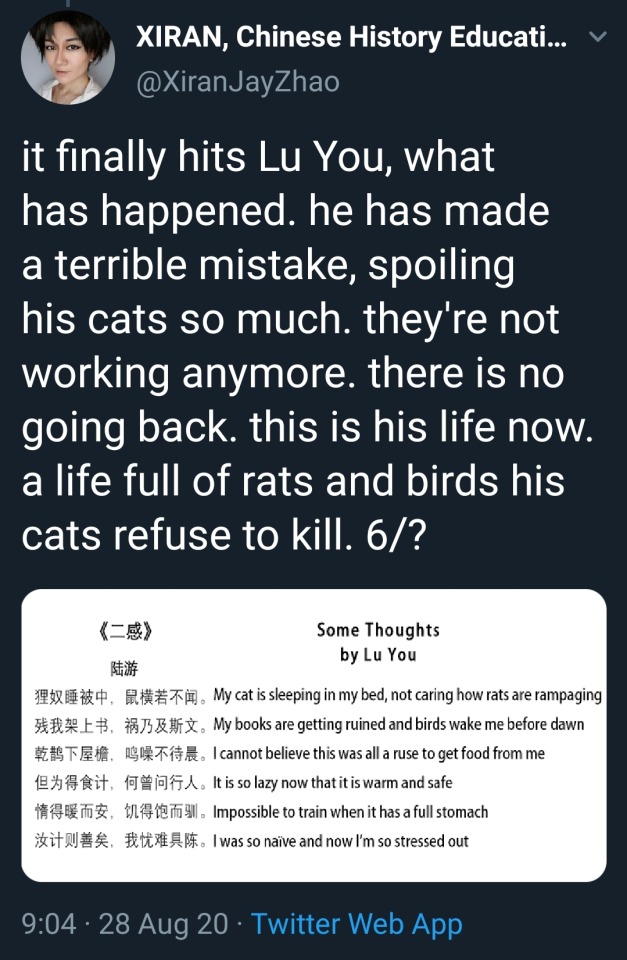Image resolution: width=627 pixels, height=960 pixels.
Task: Click the XIRAN profile avatar photo
Action: pyautogui.click(x=68, y=57)
